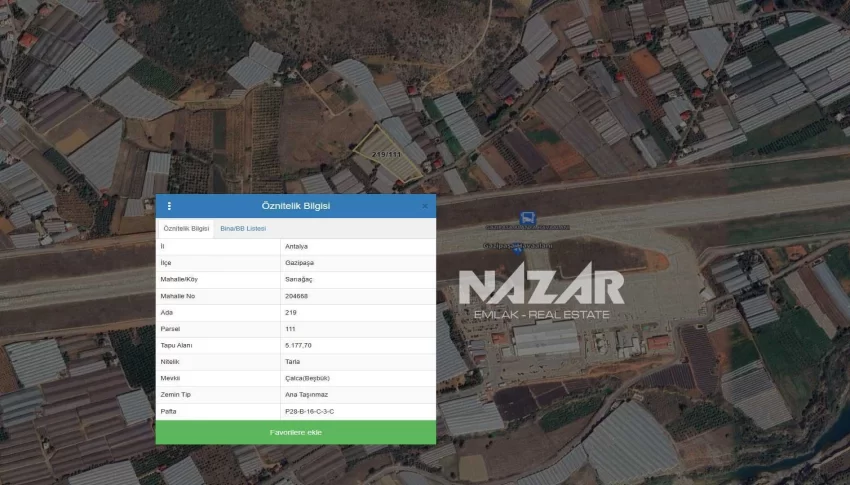Click the Sarıağaç Mahalle/Köy value
Screen dimensions: 850x485
pyautogui.click(x=299, y=279)
